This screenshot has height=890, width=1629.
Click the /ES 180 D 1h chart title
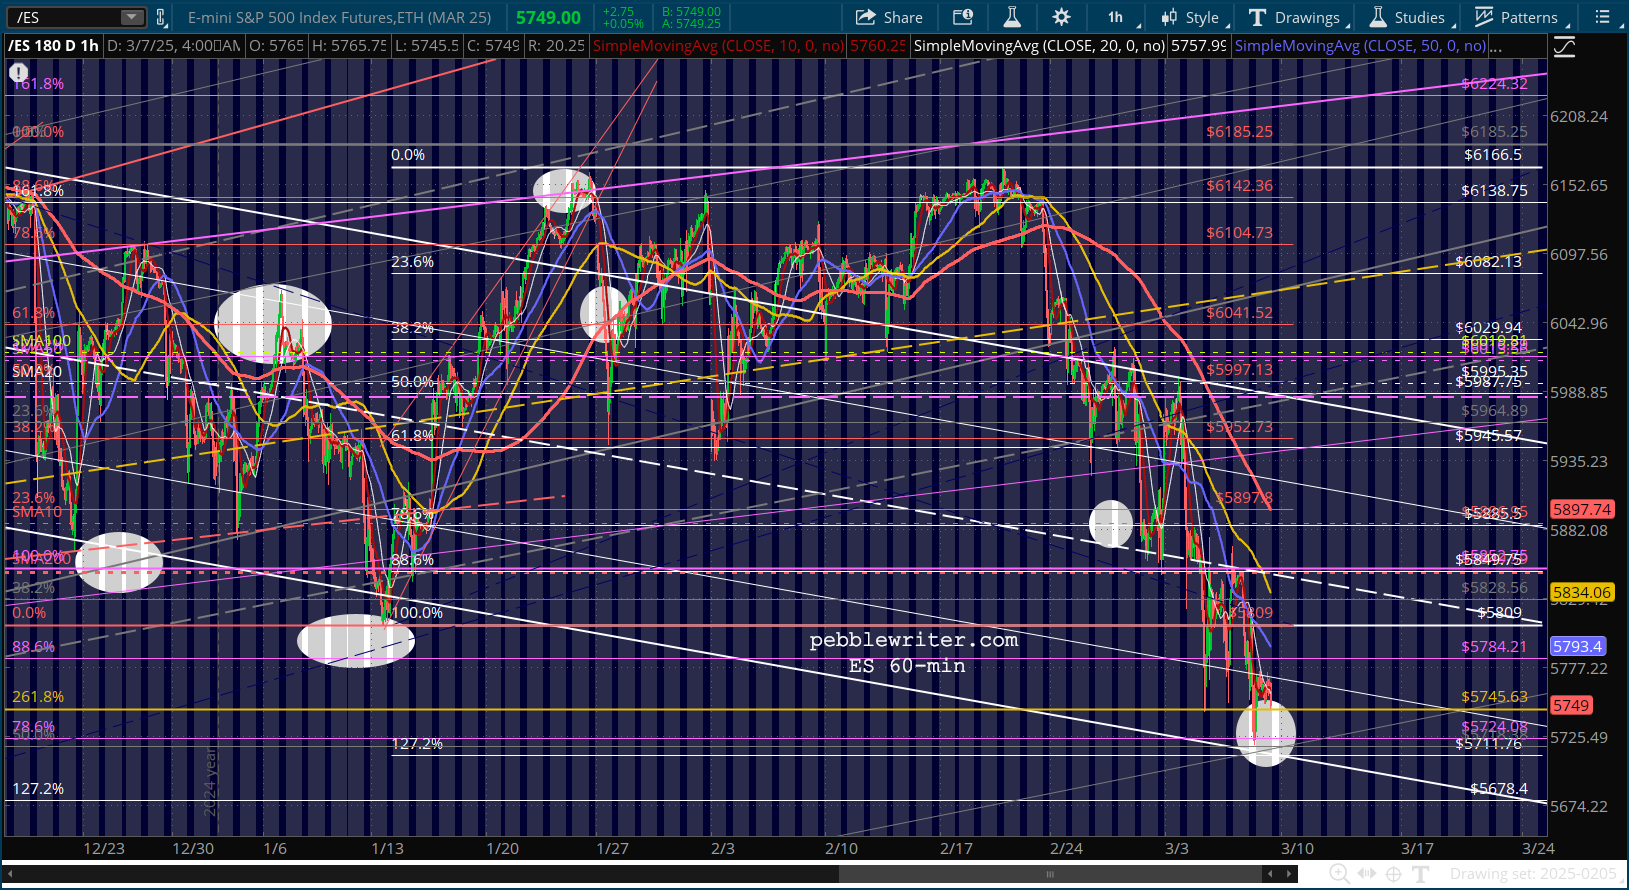tap(54, 46)
